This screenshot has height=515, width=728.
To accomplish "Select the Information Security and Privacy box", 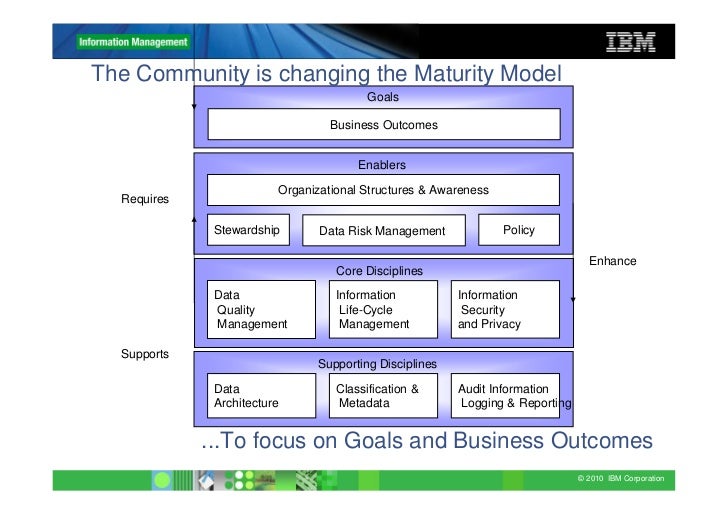I will pos(505,309).
